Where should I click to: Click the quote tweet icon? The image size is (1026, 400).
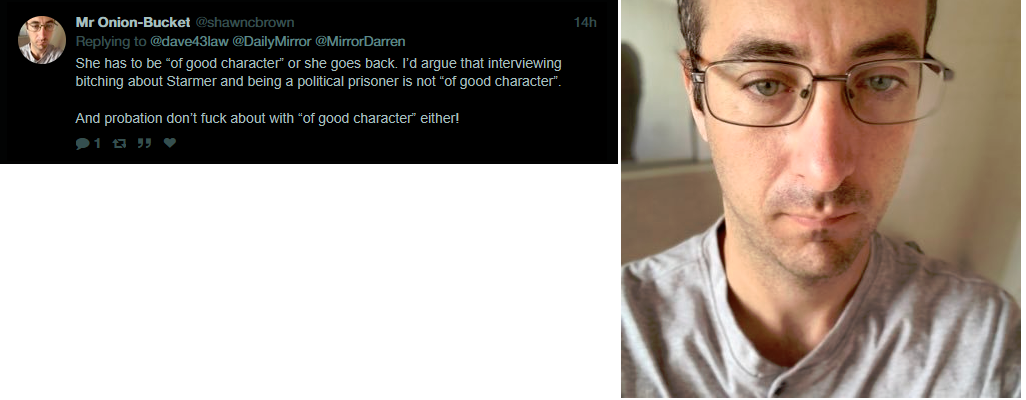pos(144,143)
